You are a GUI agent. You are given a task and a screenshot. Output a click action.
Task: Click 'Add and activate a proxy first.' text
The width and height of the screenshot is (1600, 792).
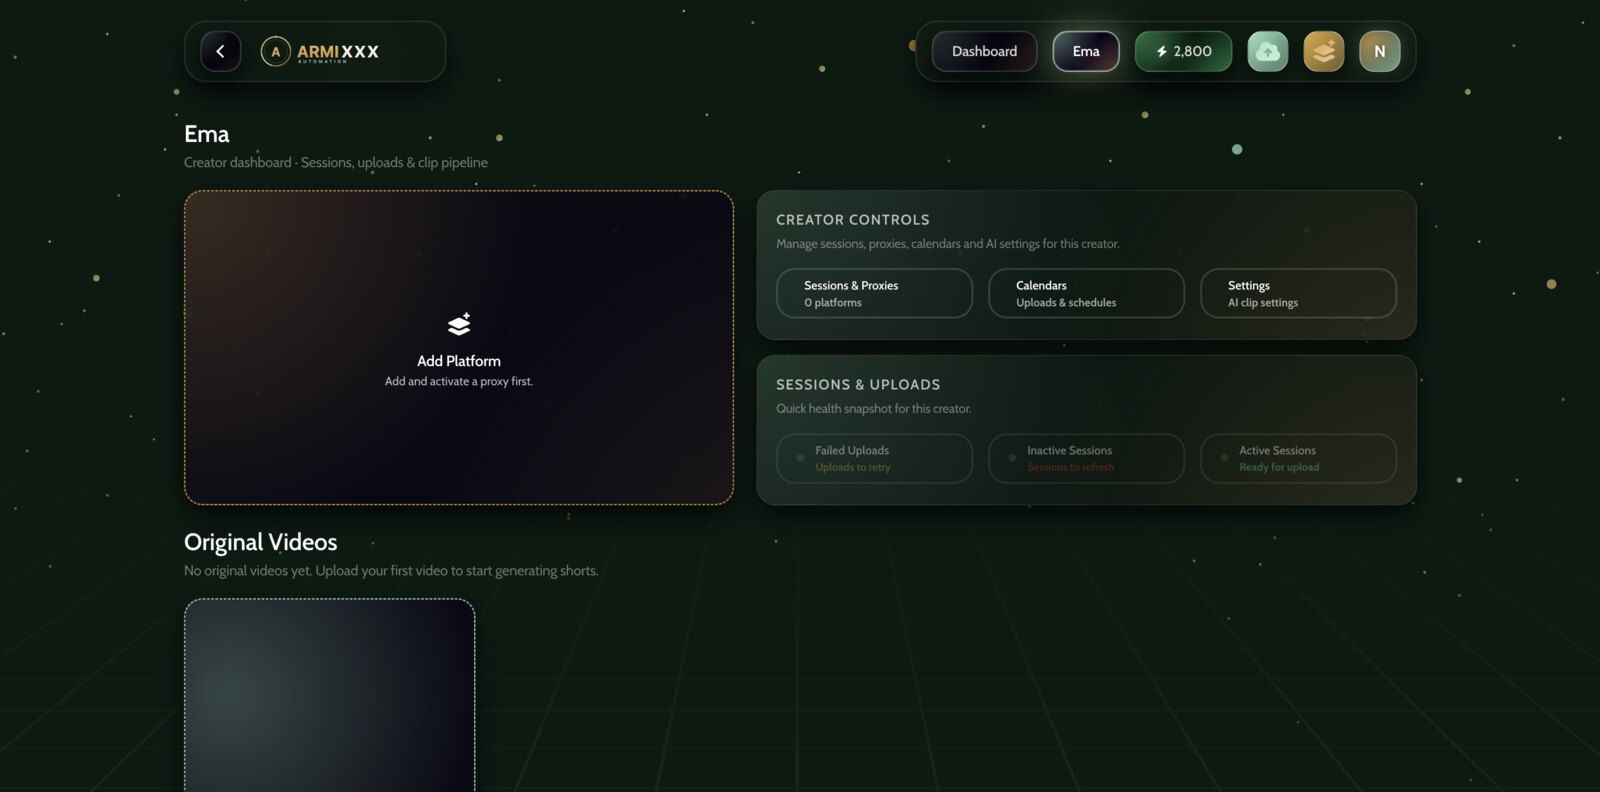459,381
